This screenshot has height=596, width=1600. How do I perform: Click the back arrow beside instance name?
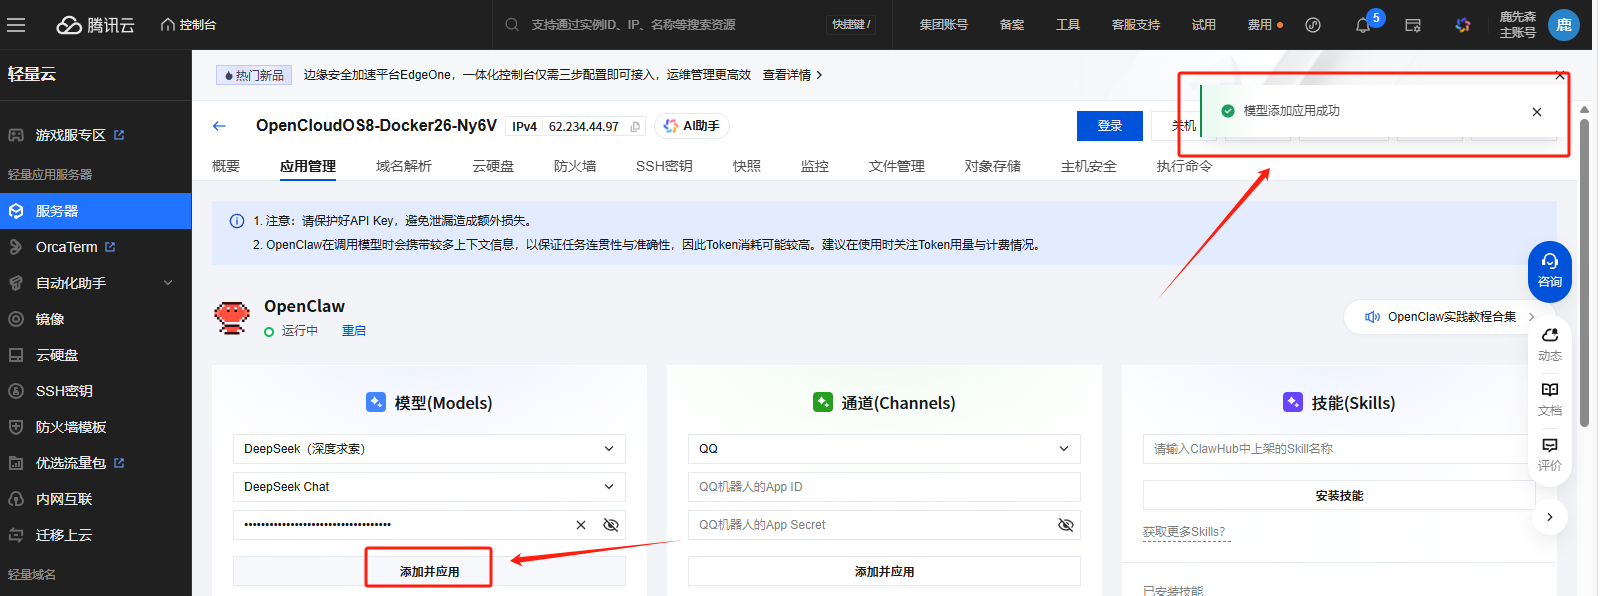(219, 126)
